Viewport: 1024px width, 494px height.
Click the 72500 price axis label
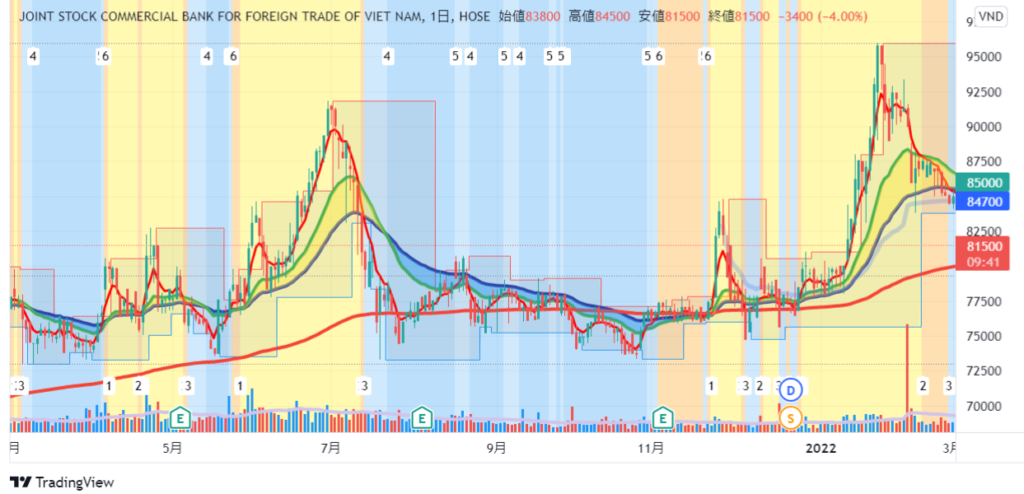985,370
